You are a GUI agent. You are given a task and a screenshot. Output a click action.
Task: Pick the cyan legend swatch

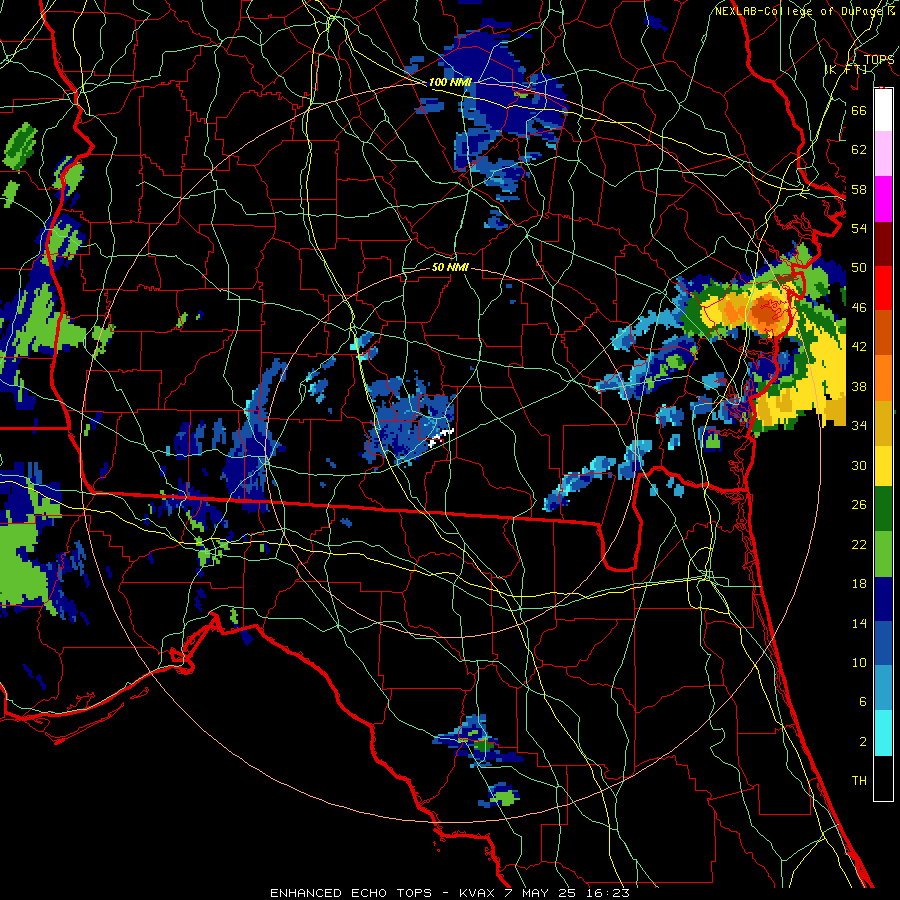(883, 733)
